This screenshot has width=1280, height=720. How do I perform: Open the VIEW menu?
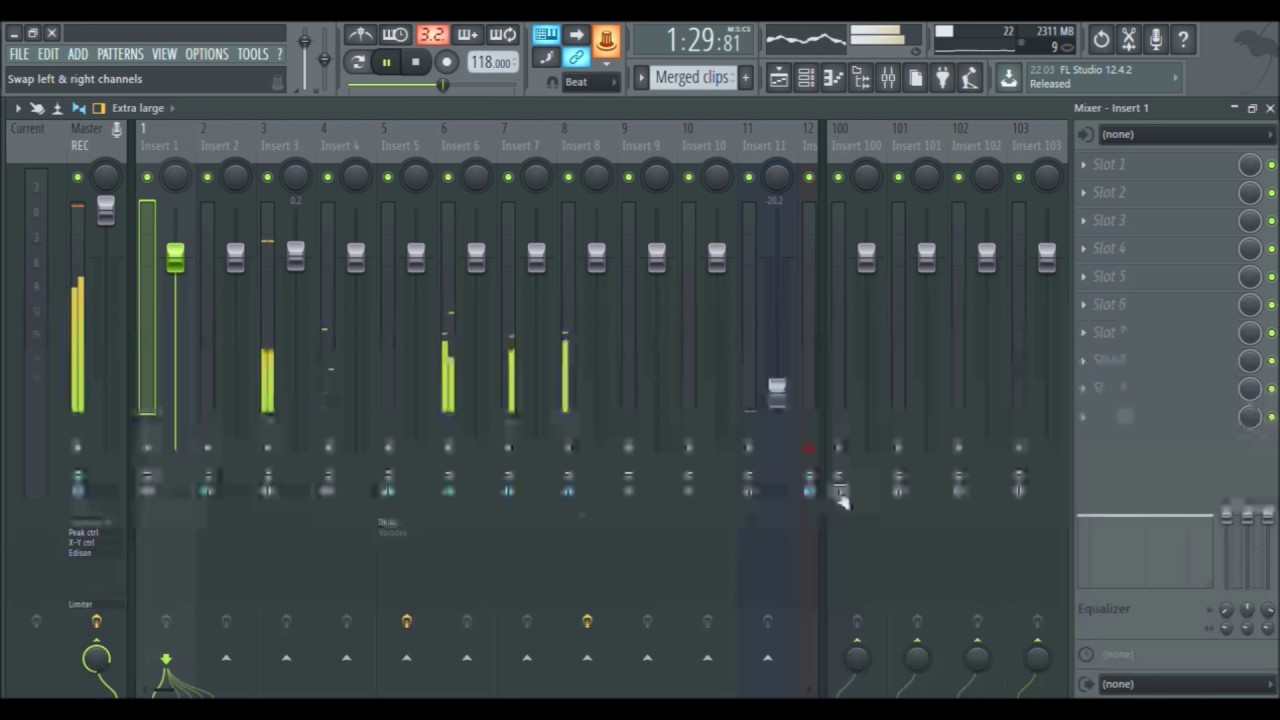pyautogui.click(x=164, y=54)
